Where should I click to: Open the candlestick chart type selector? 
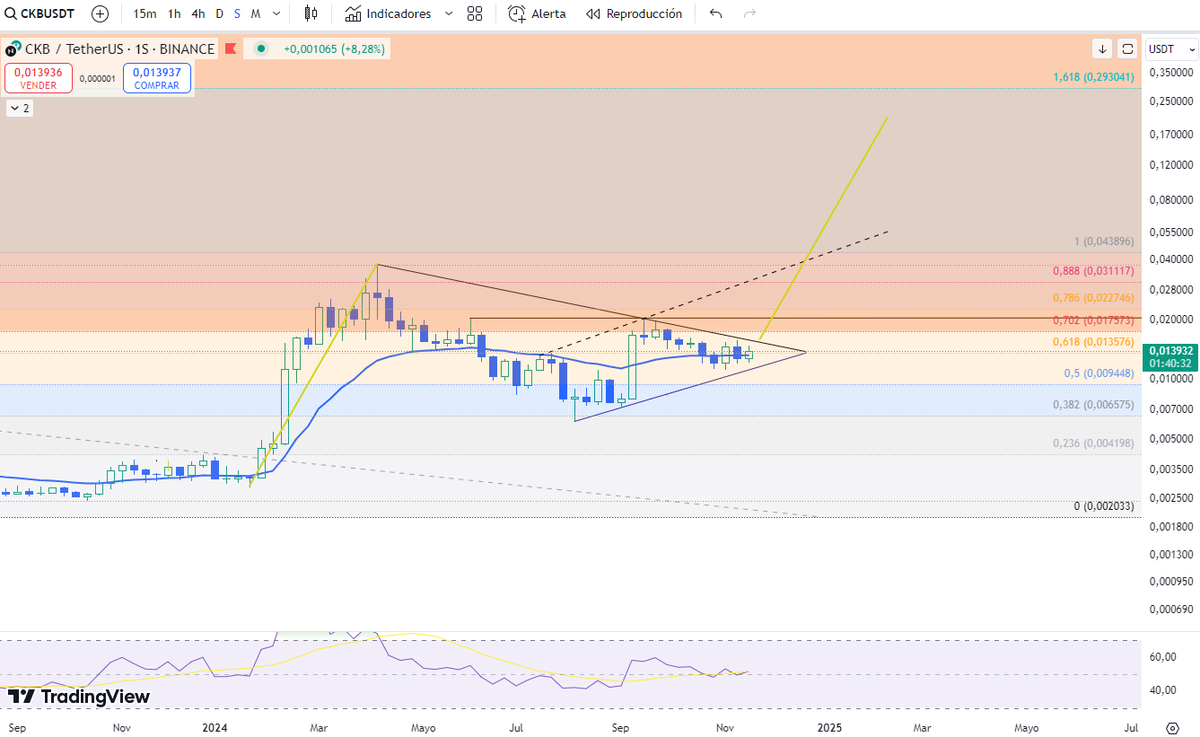click(311, 14)
